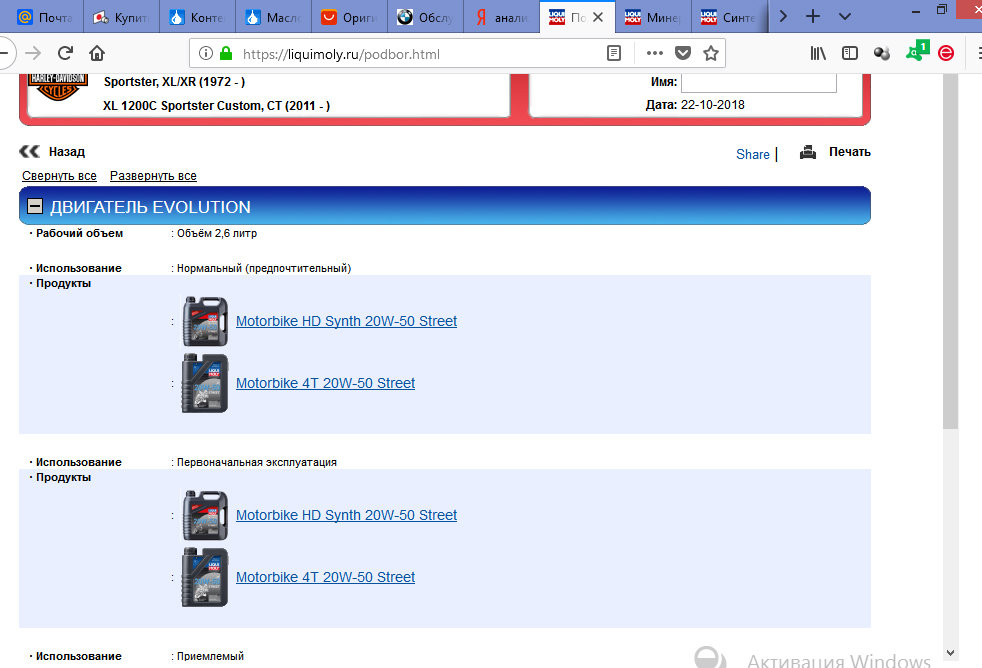
Task: Click 'Первоначальная эксплуатация' usage text
Action: pos(257,462)
